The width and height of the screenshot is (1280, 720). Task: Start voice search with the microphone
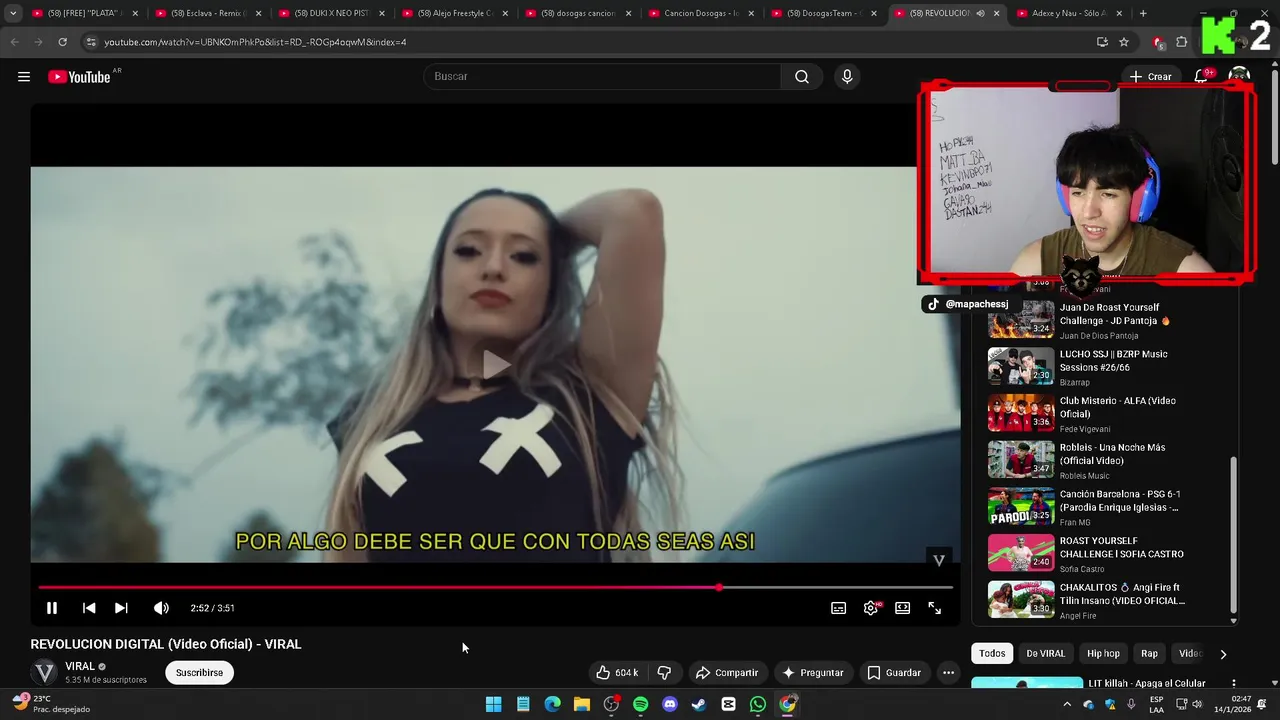point(847,77)
